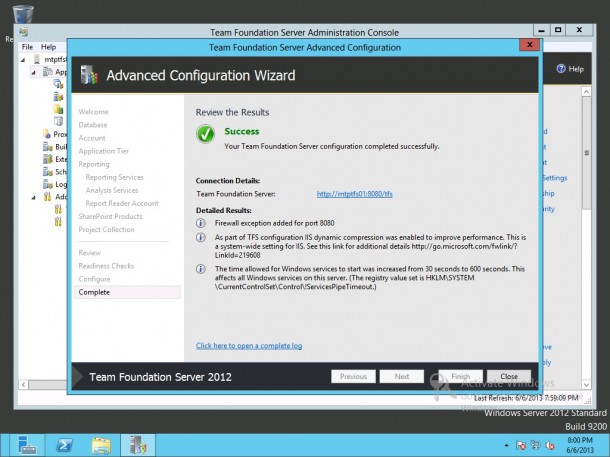Click 'Firewall exception added for port 8080' text
The height and width of the screenshot is (457, 610).
coord(274,223)
